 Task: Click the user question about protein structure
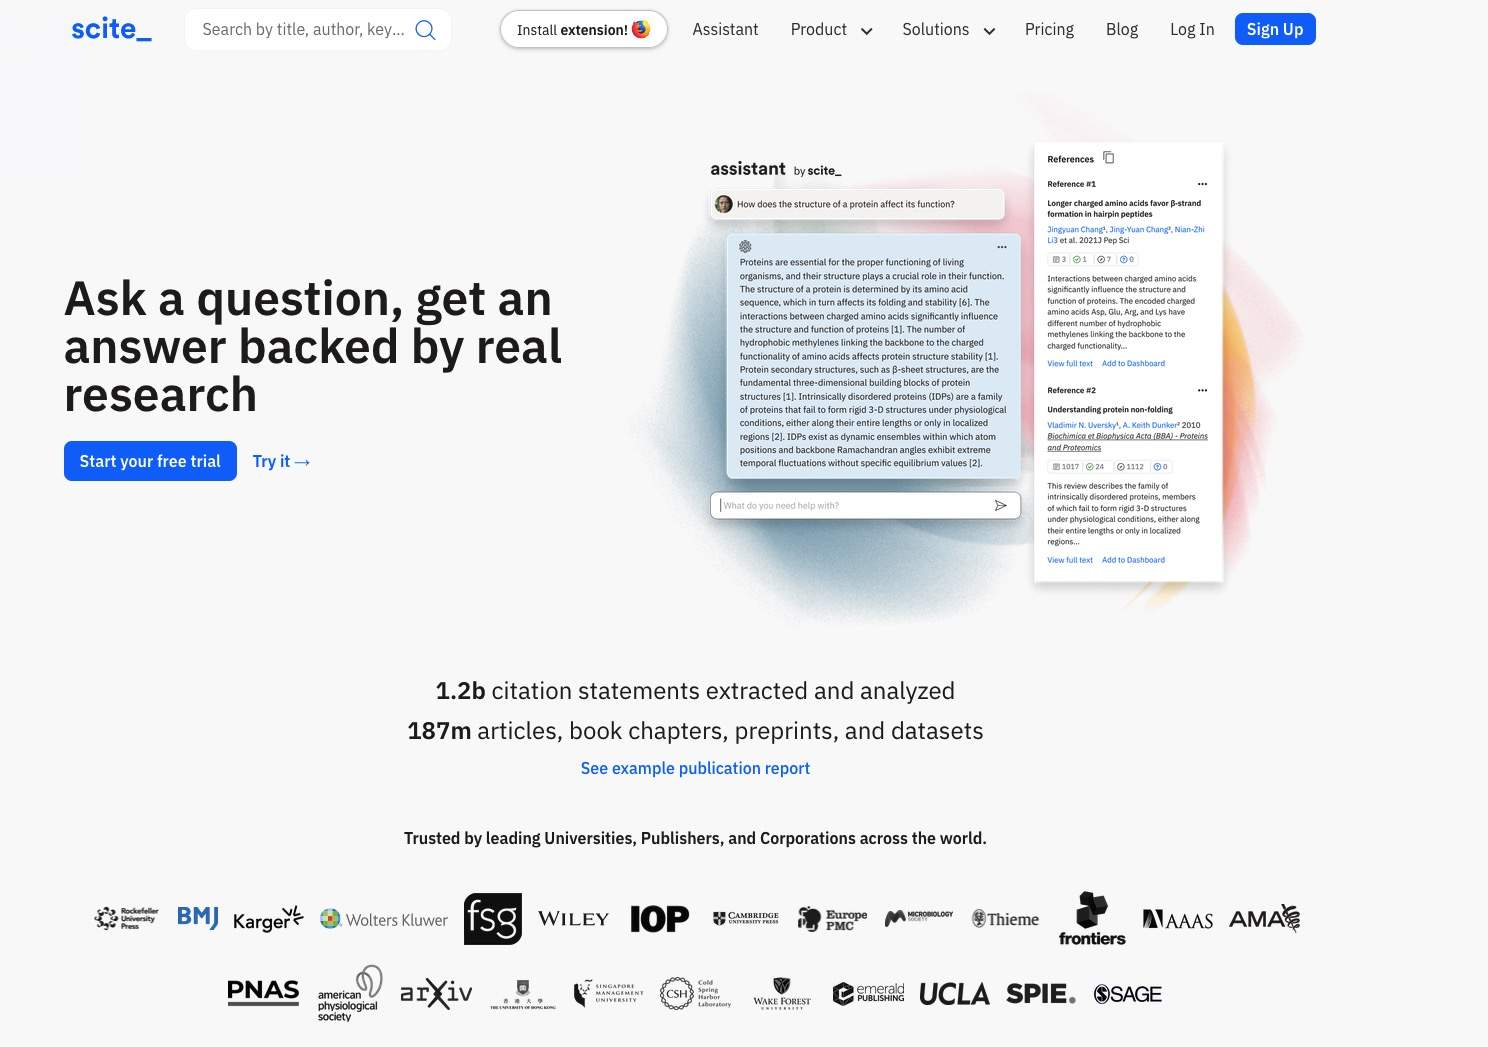846,204
